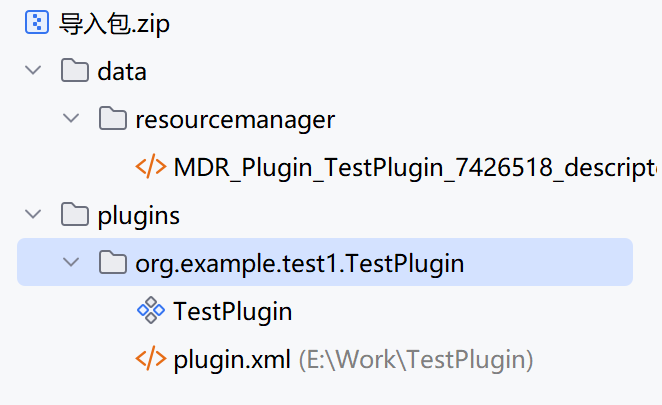Click the plugin.xml file icon

click(151, 358)
